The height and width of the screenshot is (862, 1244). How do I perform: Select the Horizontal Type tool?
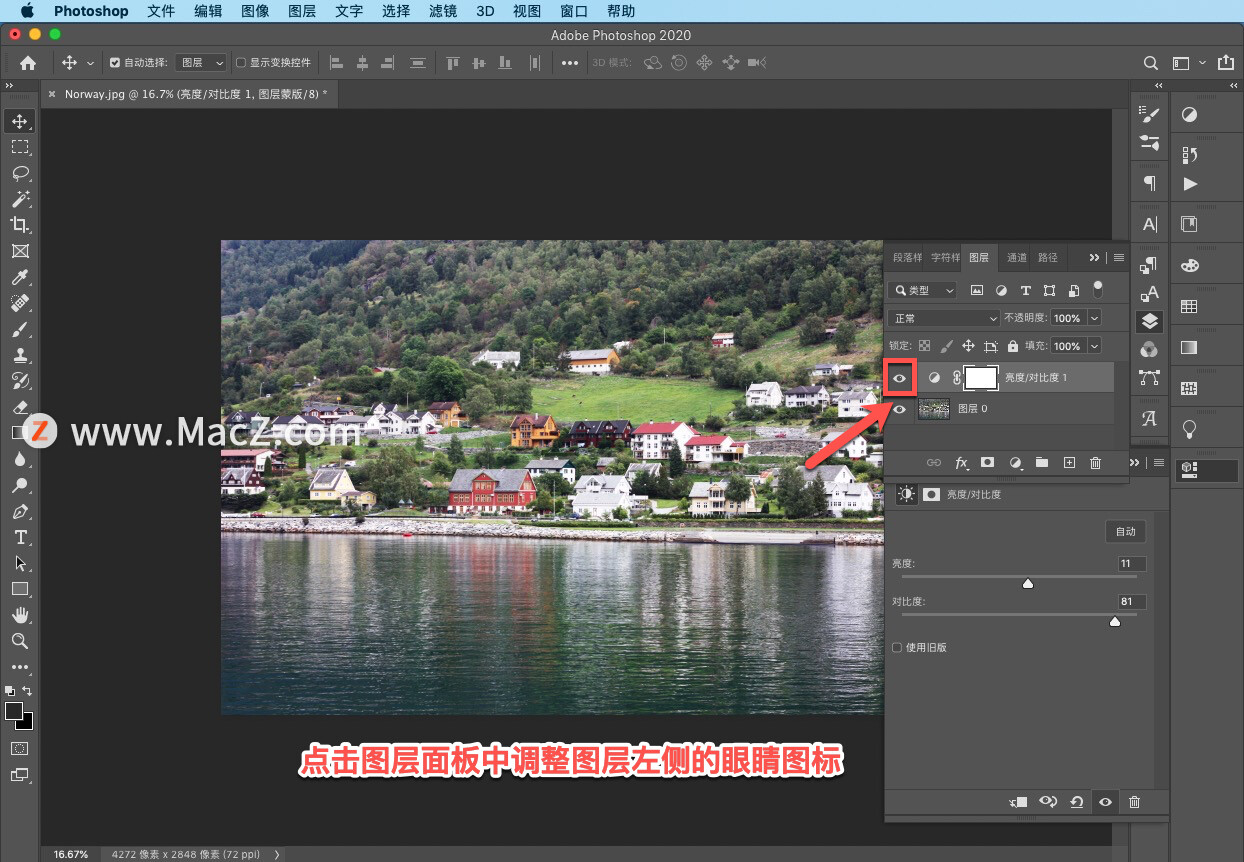pos(20,537)
